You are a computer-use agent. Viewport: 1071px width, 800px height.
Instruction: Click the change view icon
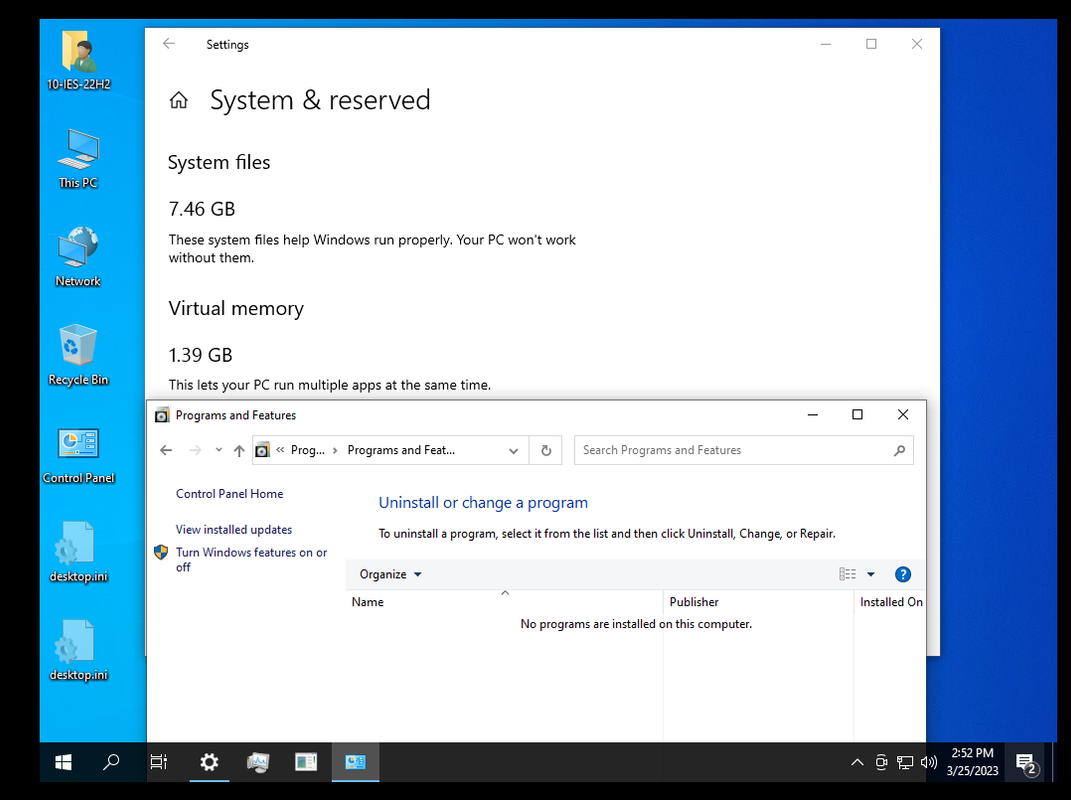(x=848, y=575)
